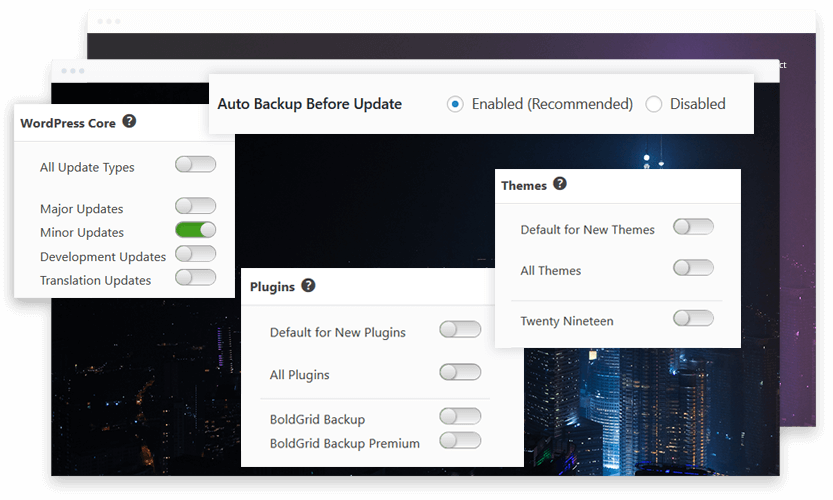Turn on All Plugins toggle
Image resolution: width=833 pixels, height=500 pixels.
click(460, 373)
